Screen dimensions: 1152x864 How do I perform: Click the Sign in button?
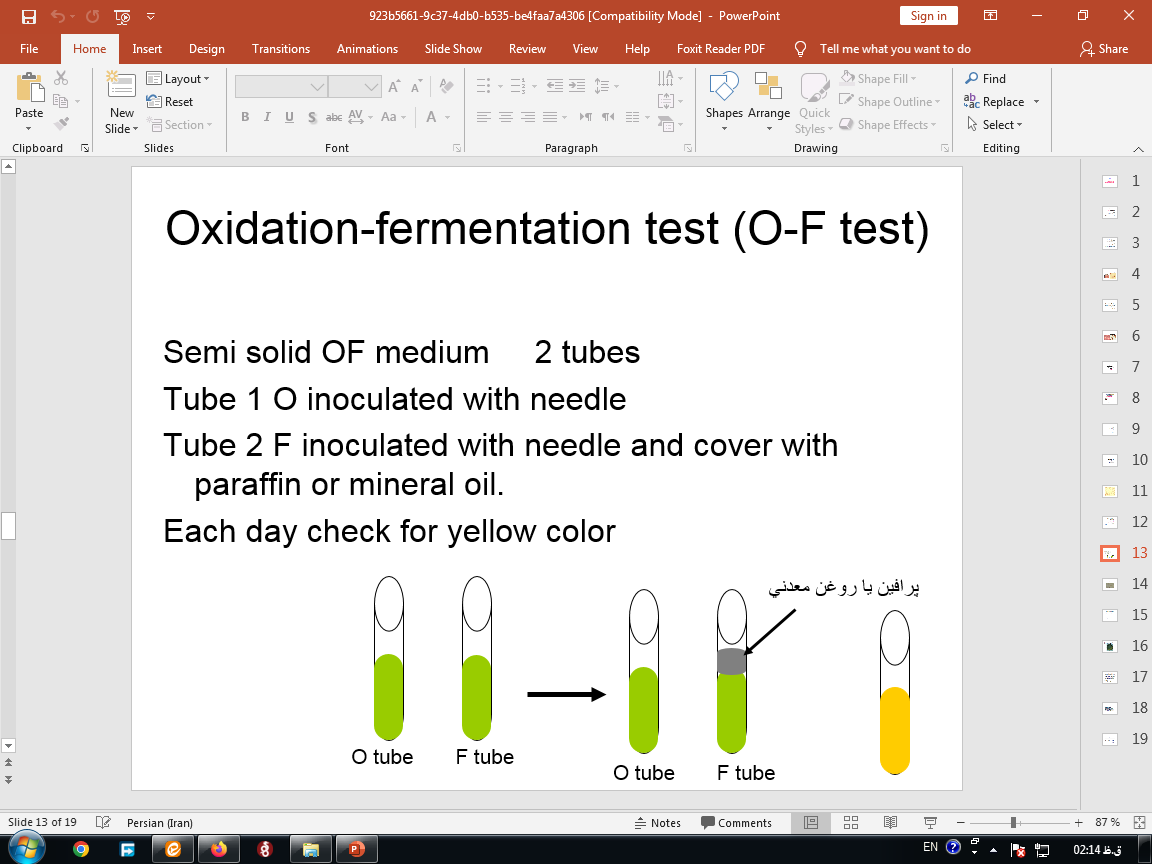point(928,16)
